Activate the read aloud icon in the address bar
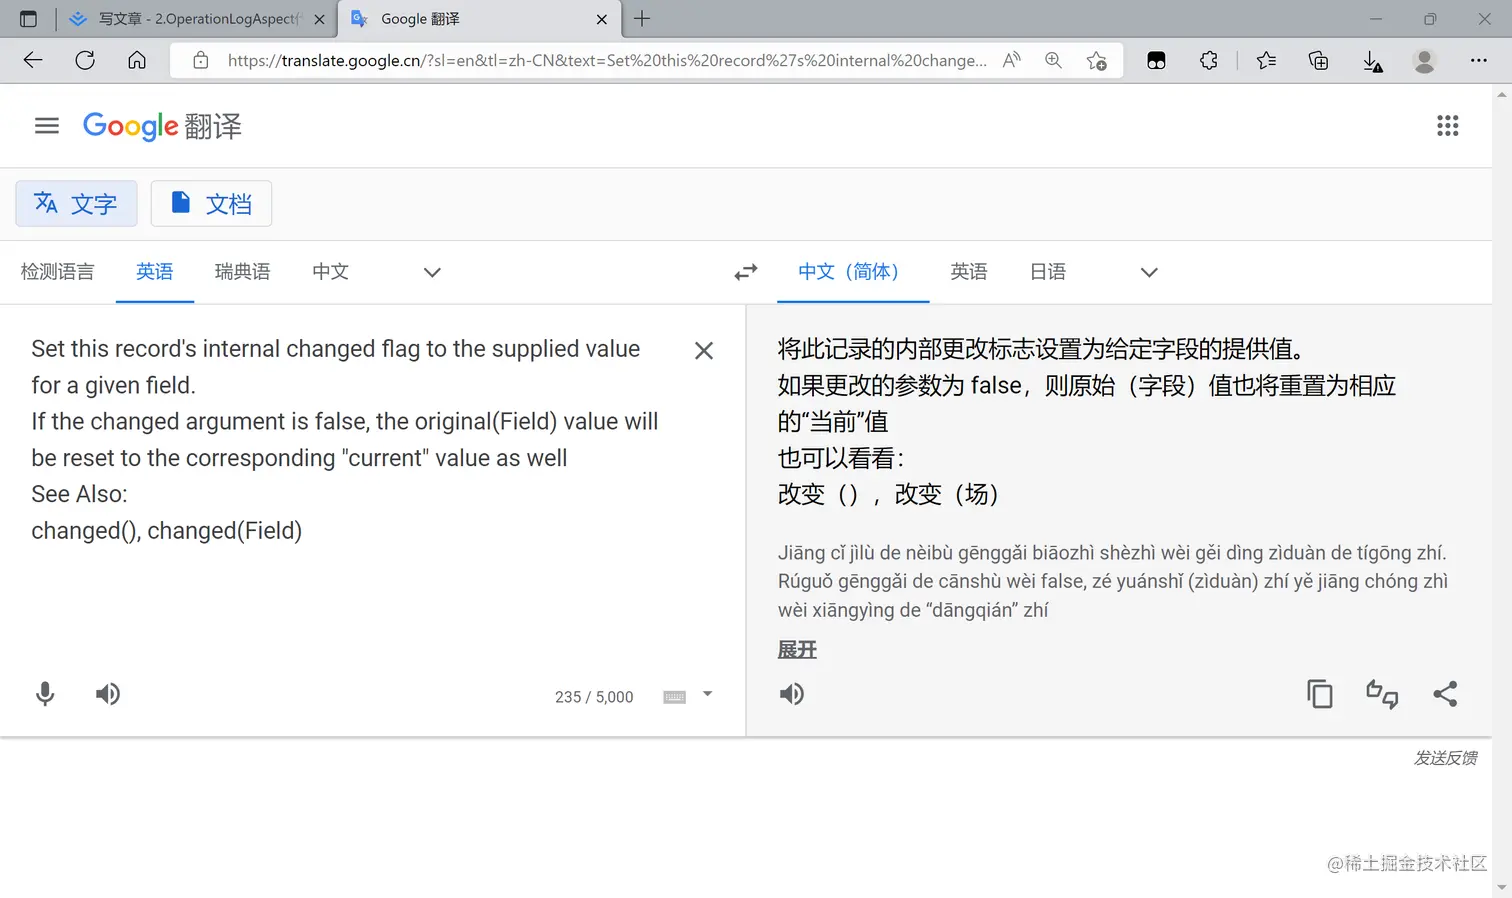 pos(1012,60)
